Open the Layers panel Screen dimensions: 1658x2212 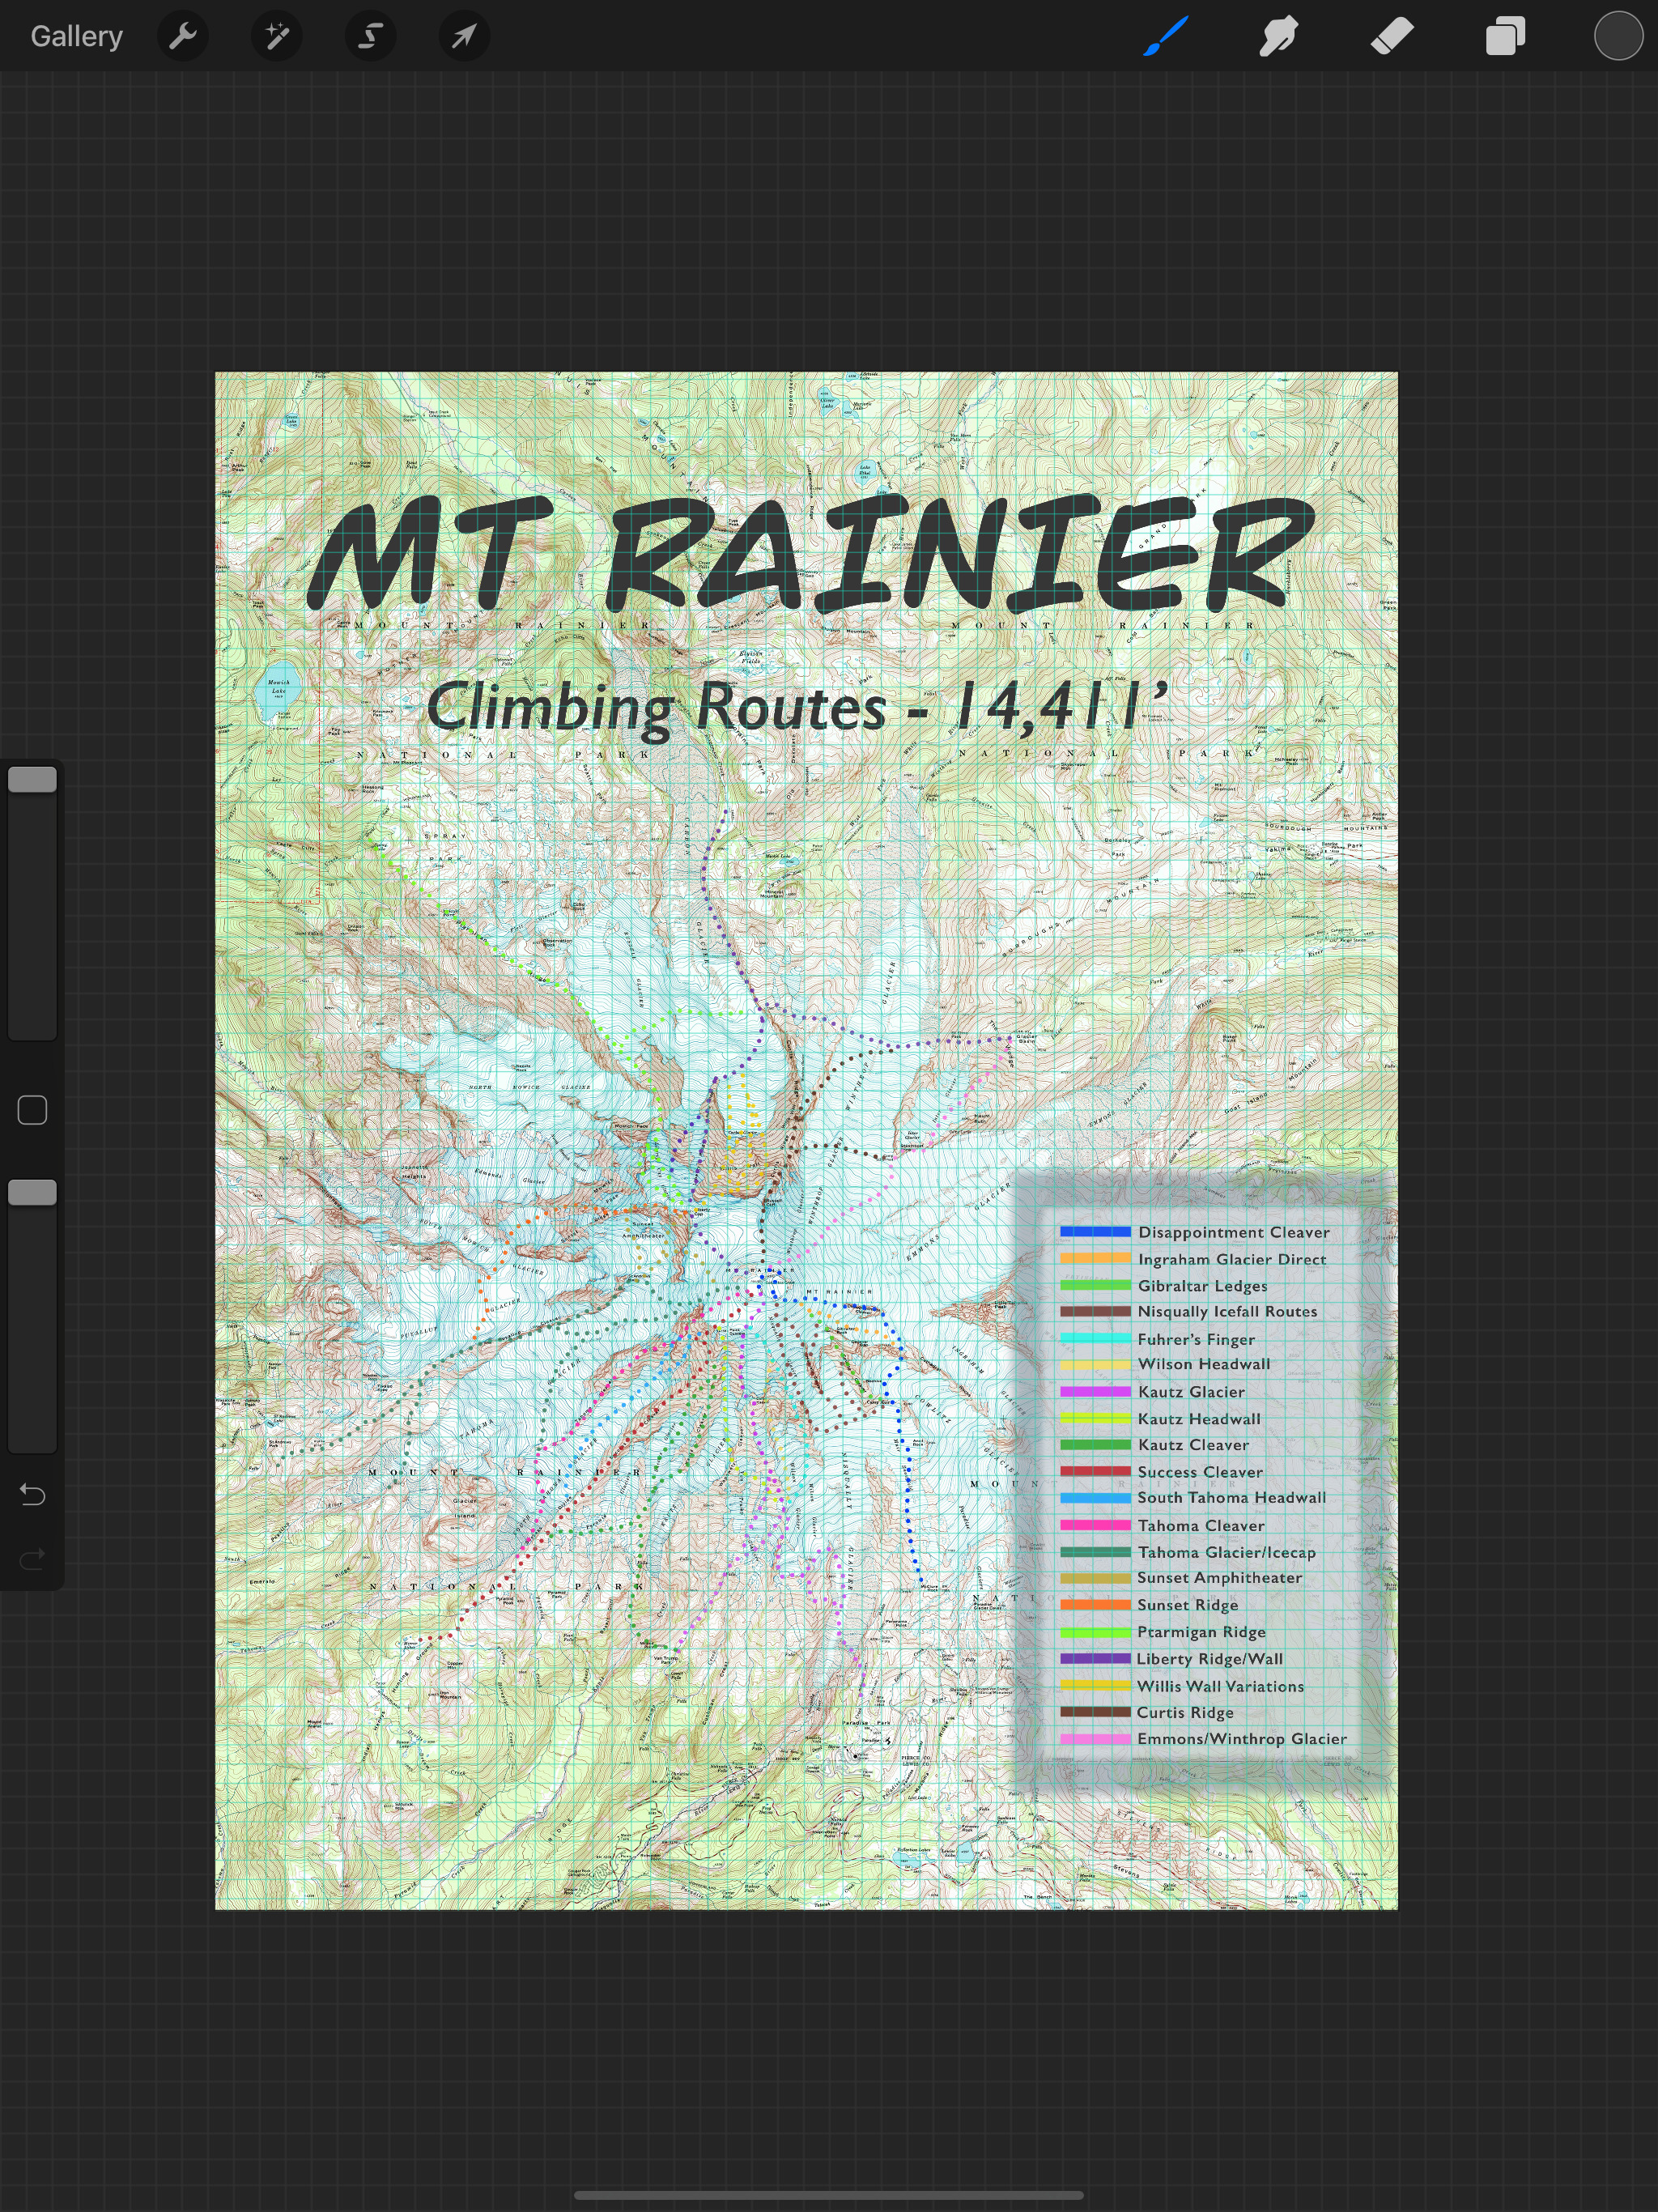(x=1503, y=36)
